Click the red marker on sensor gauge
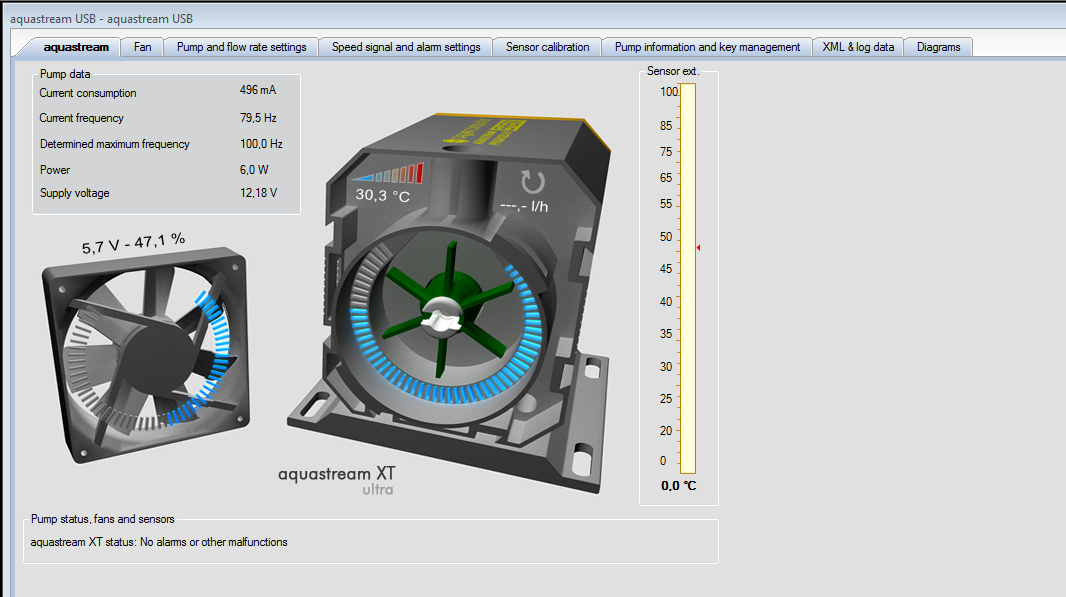This screenshot has width=1066, height=597. (698, 248)
